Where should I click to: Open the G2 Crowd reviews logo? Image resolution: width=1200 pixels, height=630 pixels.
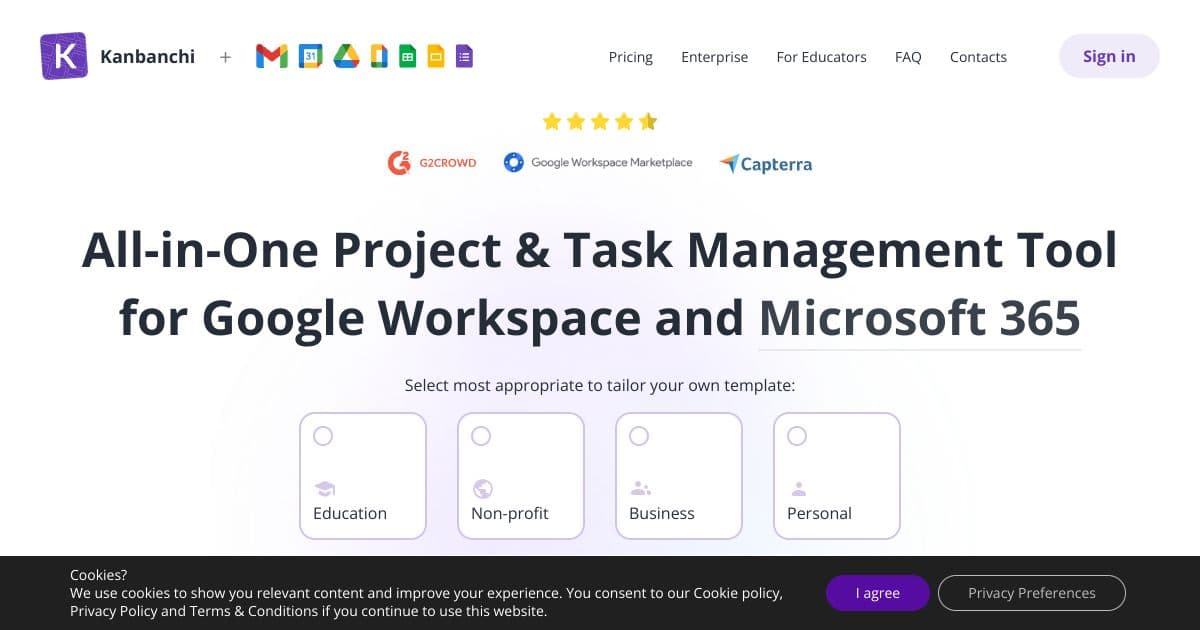tap(432, 163)
